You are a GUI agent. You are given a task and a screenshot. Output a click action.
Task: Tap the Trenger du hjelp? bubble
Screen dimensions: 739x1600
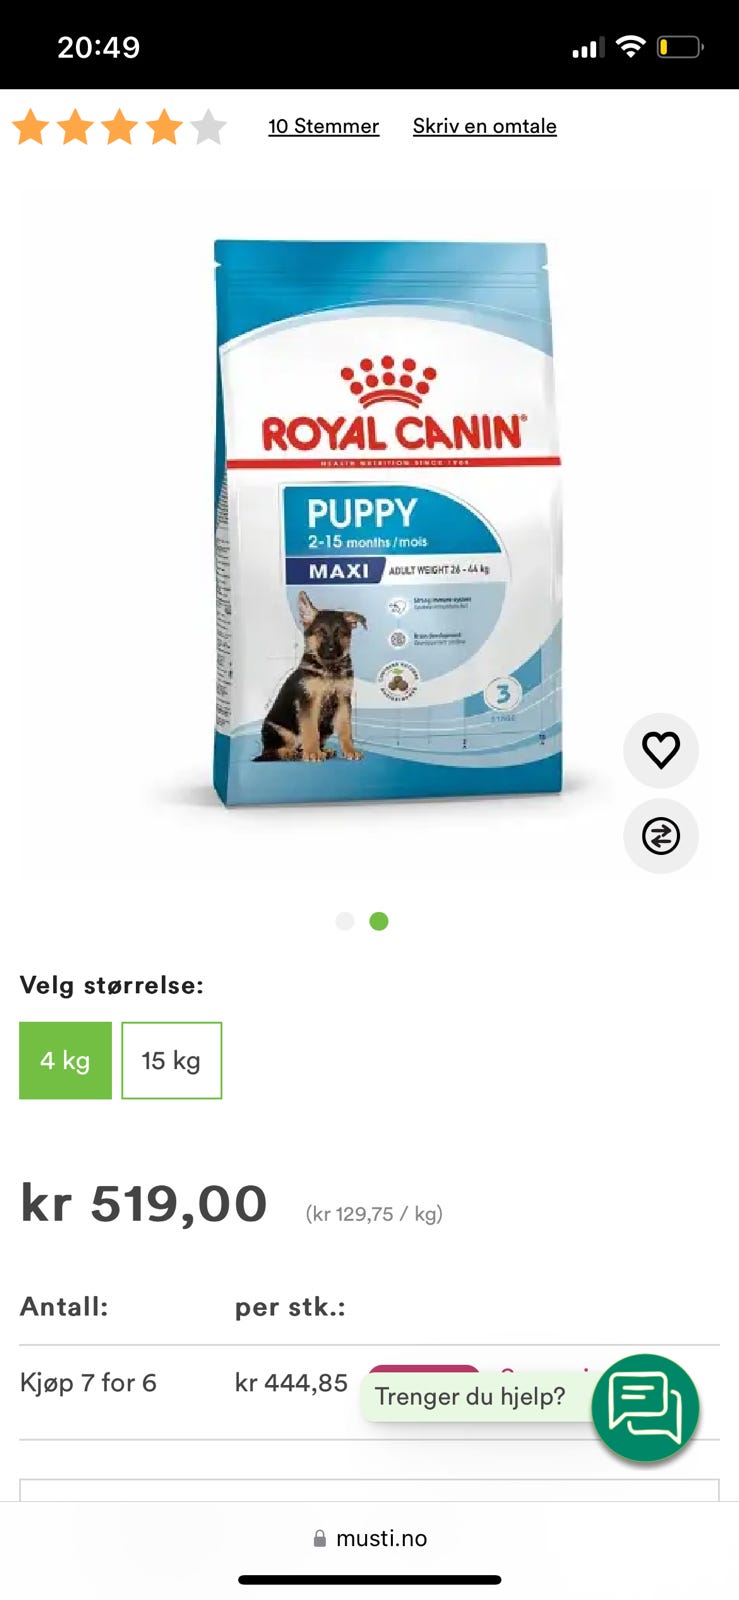pos(470,1396)
